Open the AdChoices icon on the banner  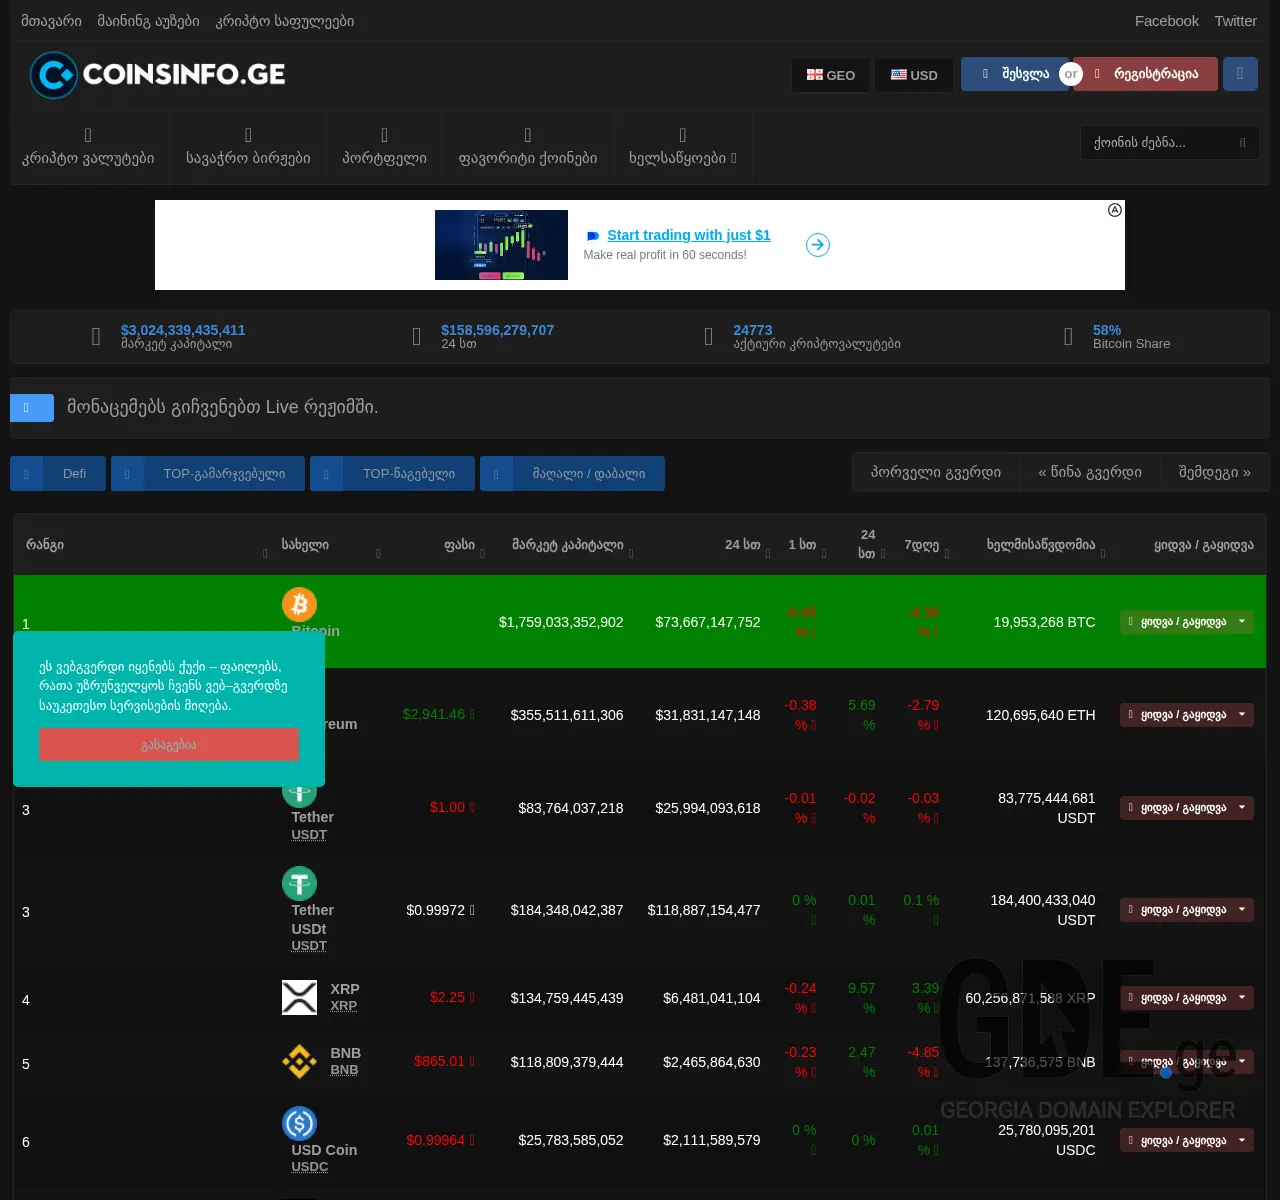[1114, 210]
